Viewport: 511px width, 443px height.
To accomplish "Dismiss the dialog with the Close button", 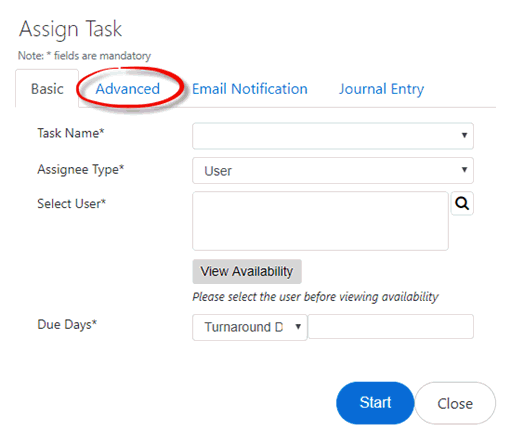I will click(x=455, y=403).
